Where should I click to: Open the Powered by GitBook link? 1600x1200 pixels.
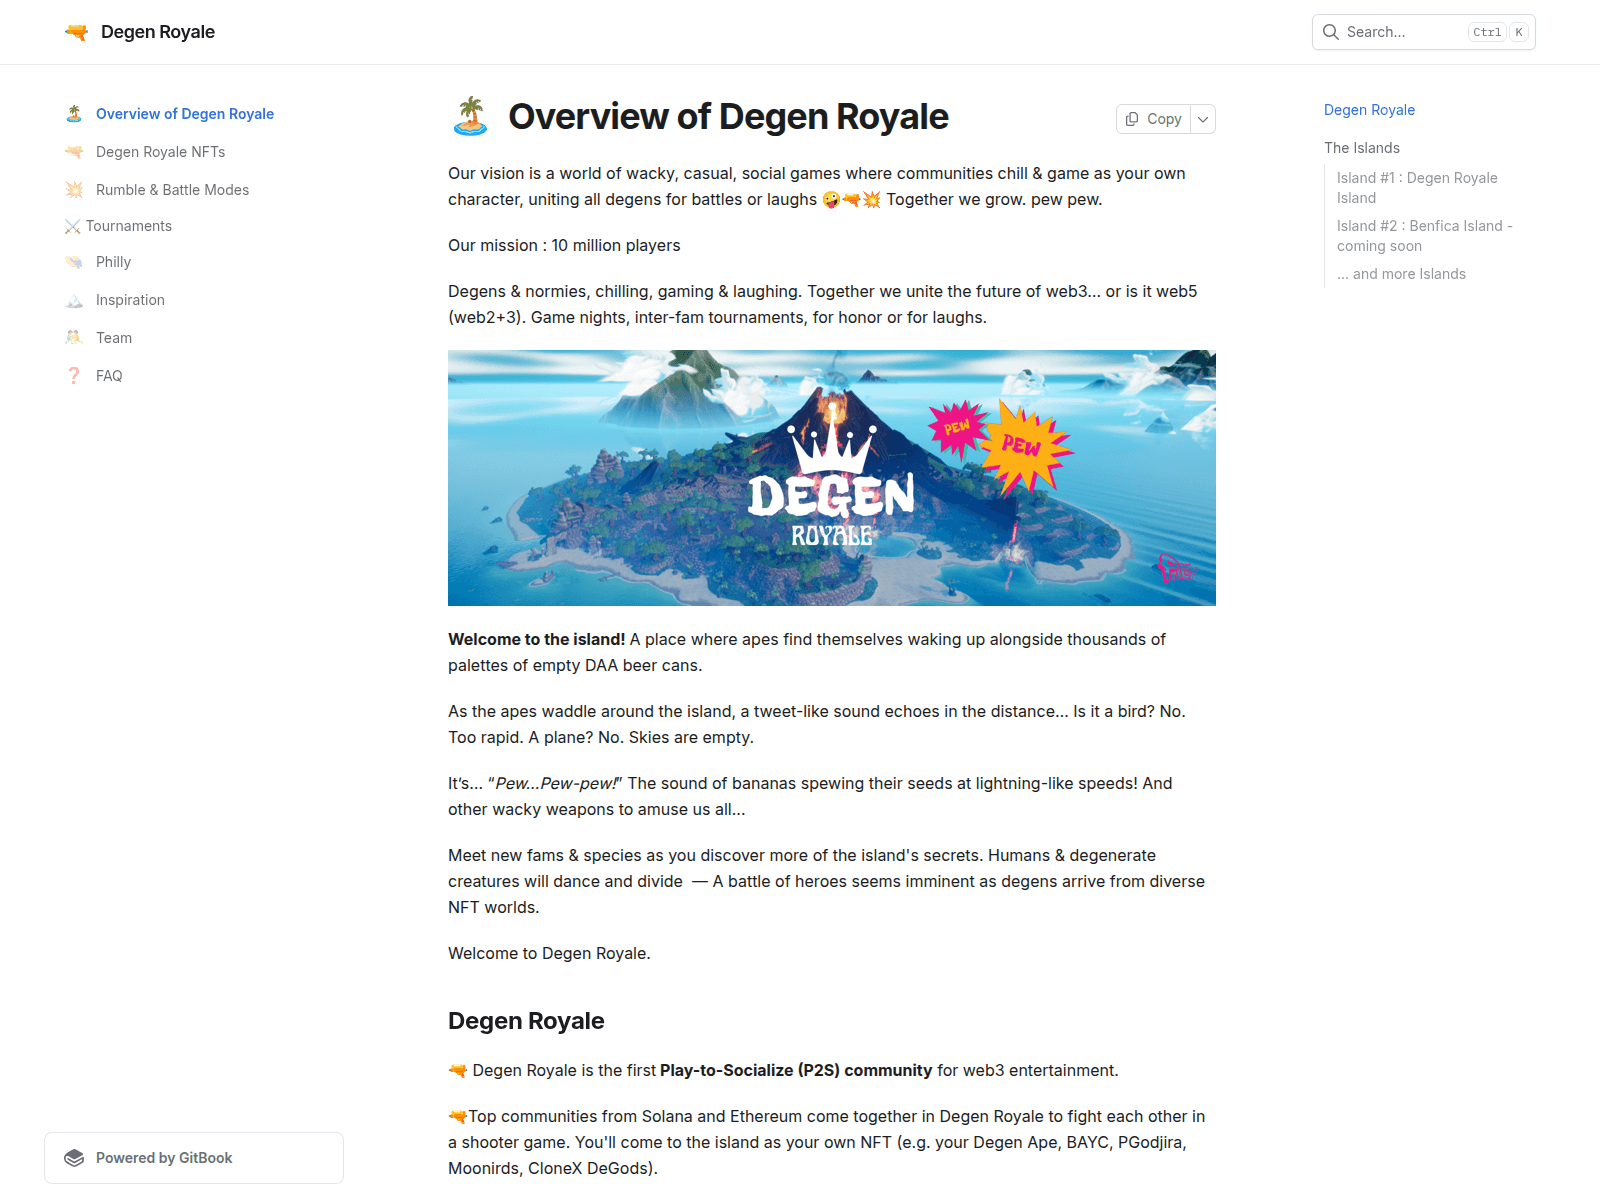click(194, 1158)
